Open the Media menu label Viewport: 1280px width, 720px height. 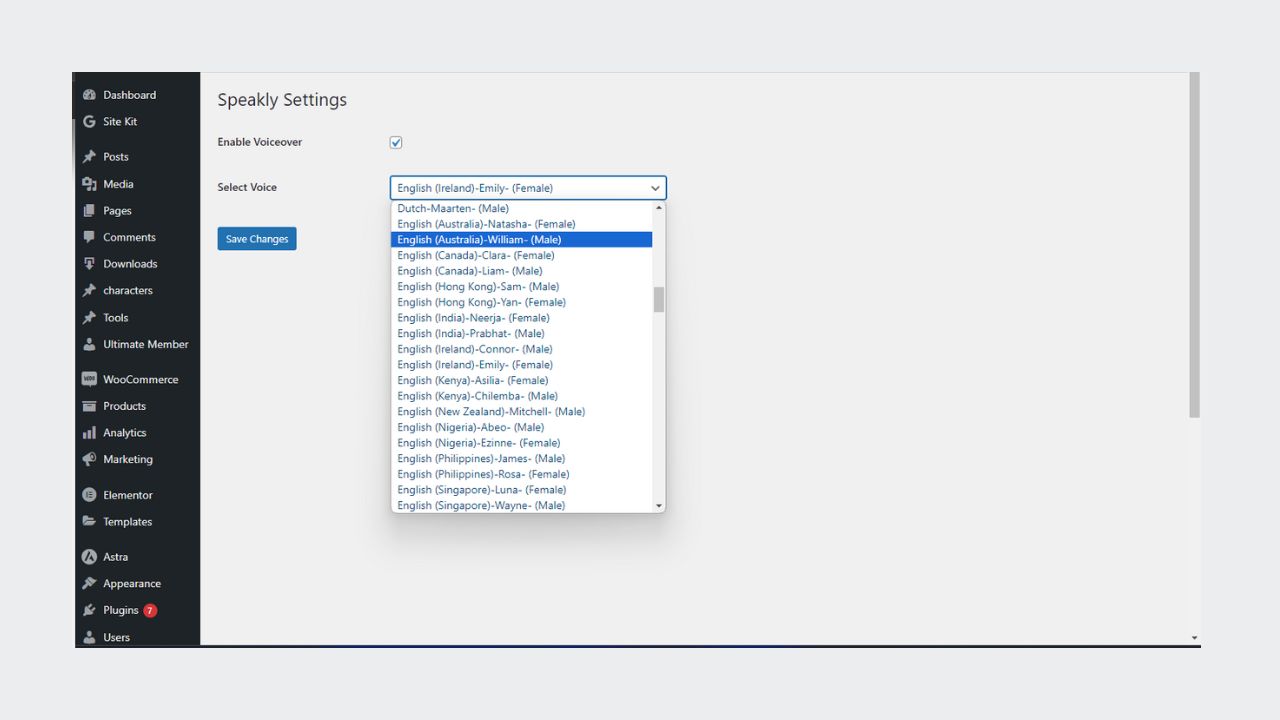(118, 184)
